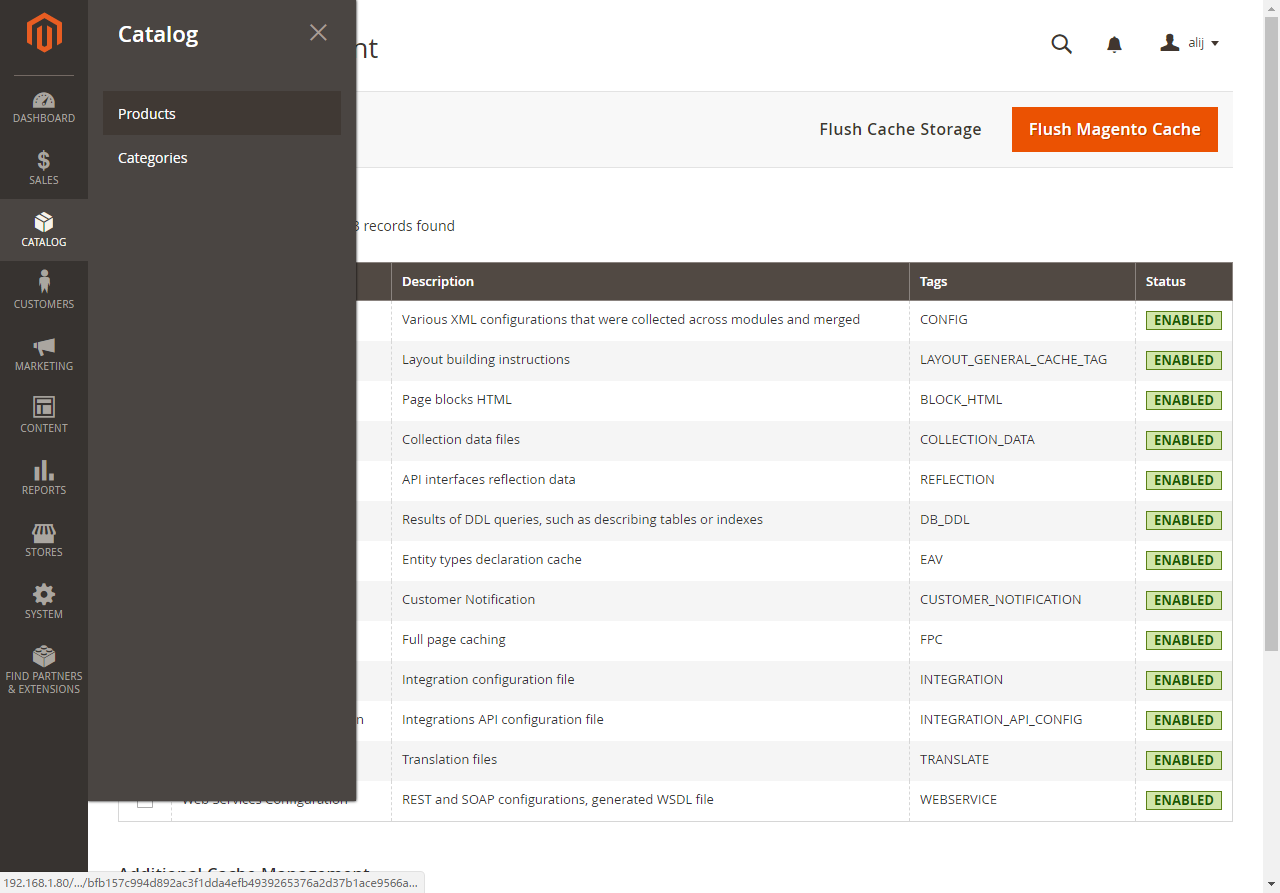Click the ENABLED badge for INTEGRATION_API_CONFIG
Screen dimensions: 1280x893
(1184, 720)
